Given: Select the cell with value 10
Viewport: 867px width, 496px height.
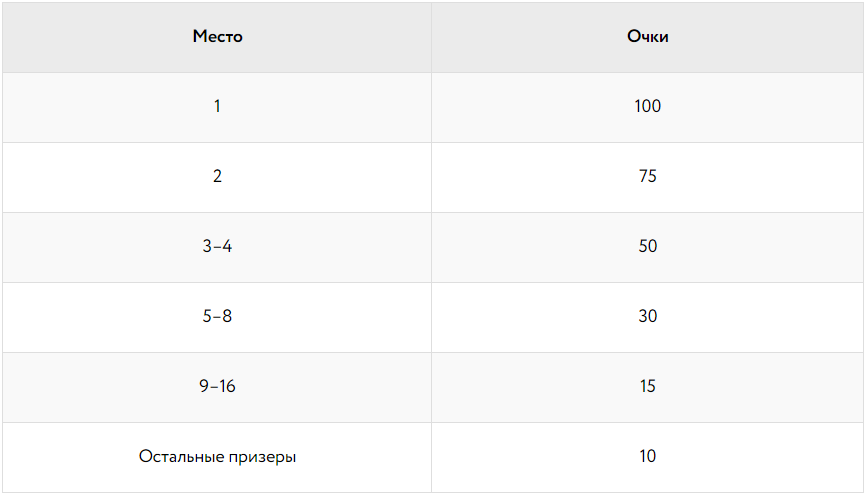Looking at the screenshot, I should point(647,457).
